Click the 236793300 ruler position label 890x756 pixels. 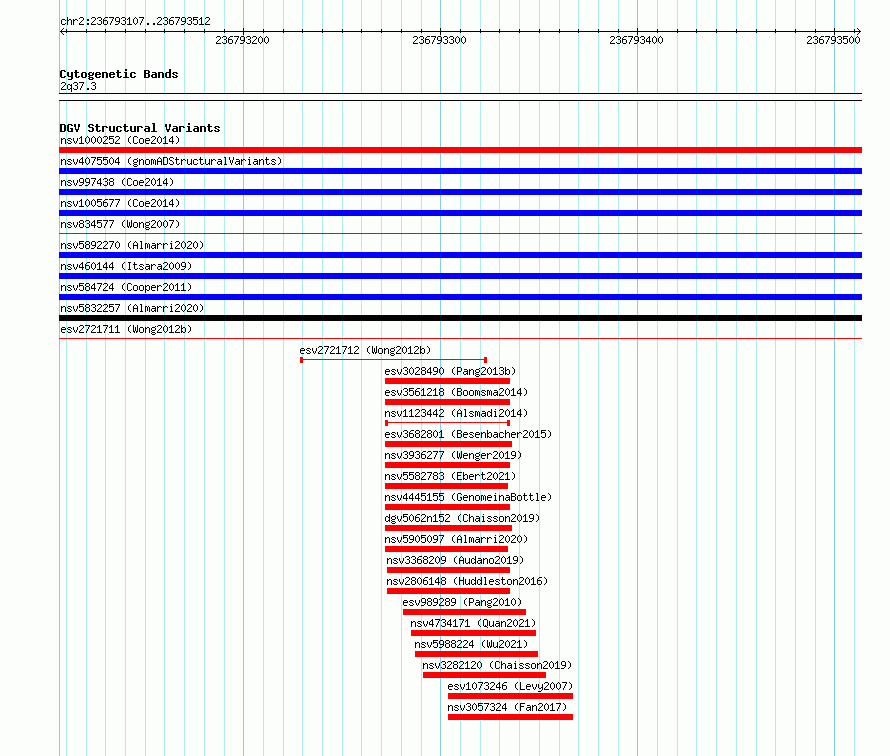coord(439,40)
